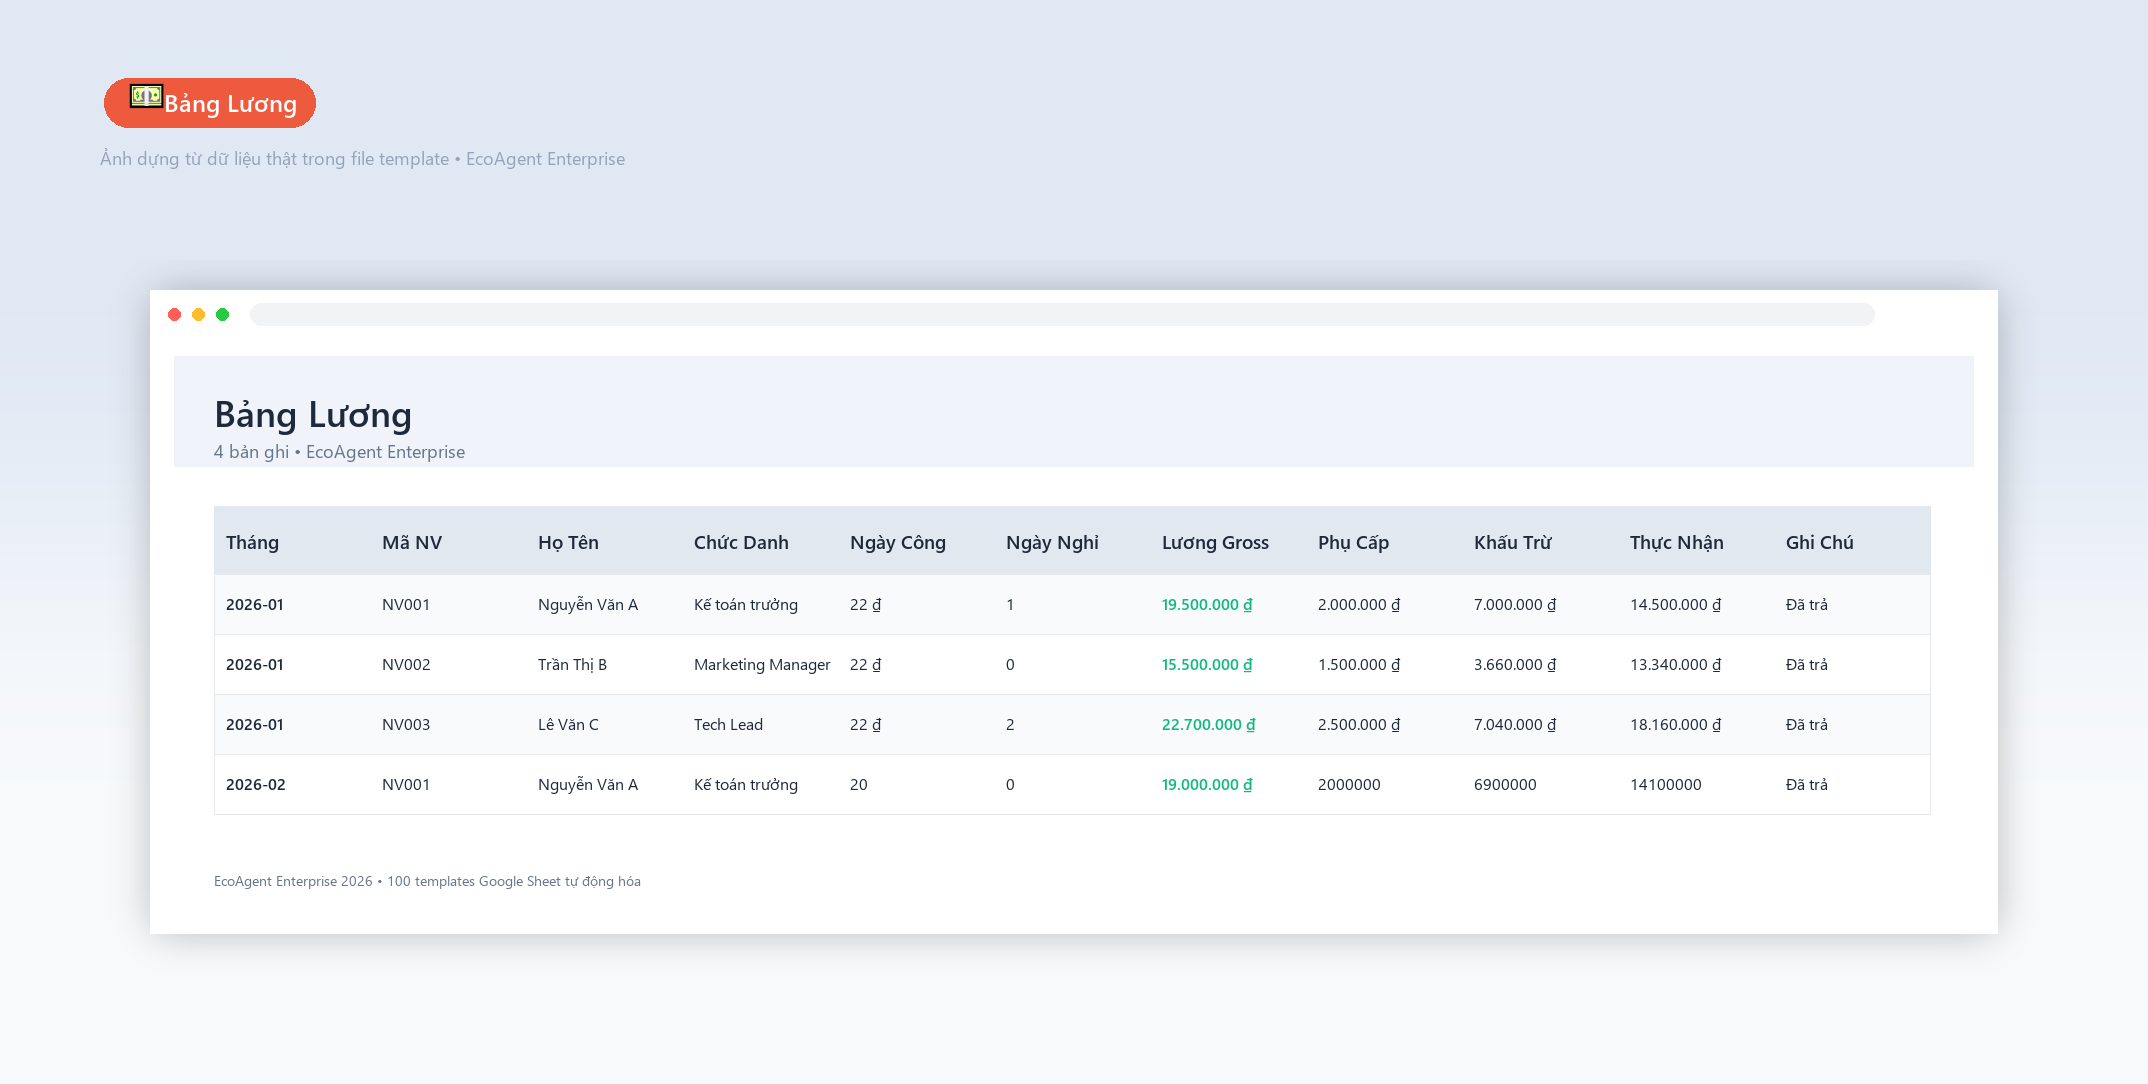Click allowance value 1.500.000 ₫
The height and width of the screenshot is (1084, 2148).
click(1359, 665)
